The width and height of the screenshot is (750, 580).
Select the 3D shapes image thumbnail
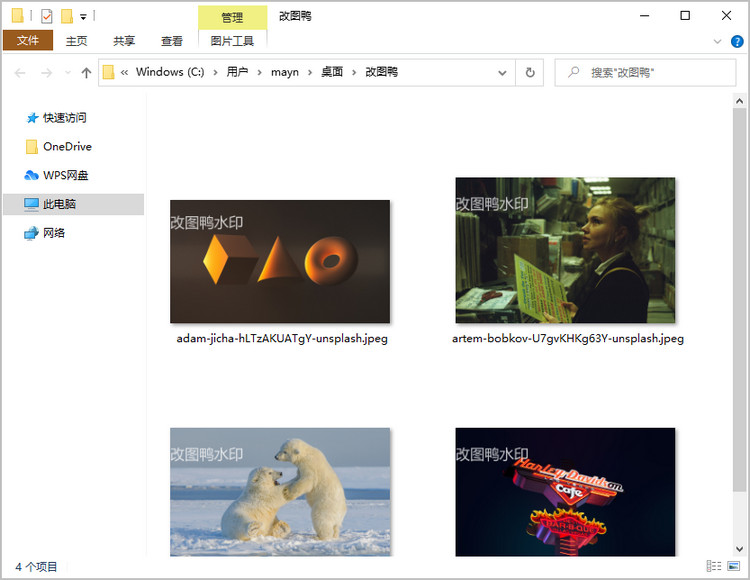coord(280,262)
